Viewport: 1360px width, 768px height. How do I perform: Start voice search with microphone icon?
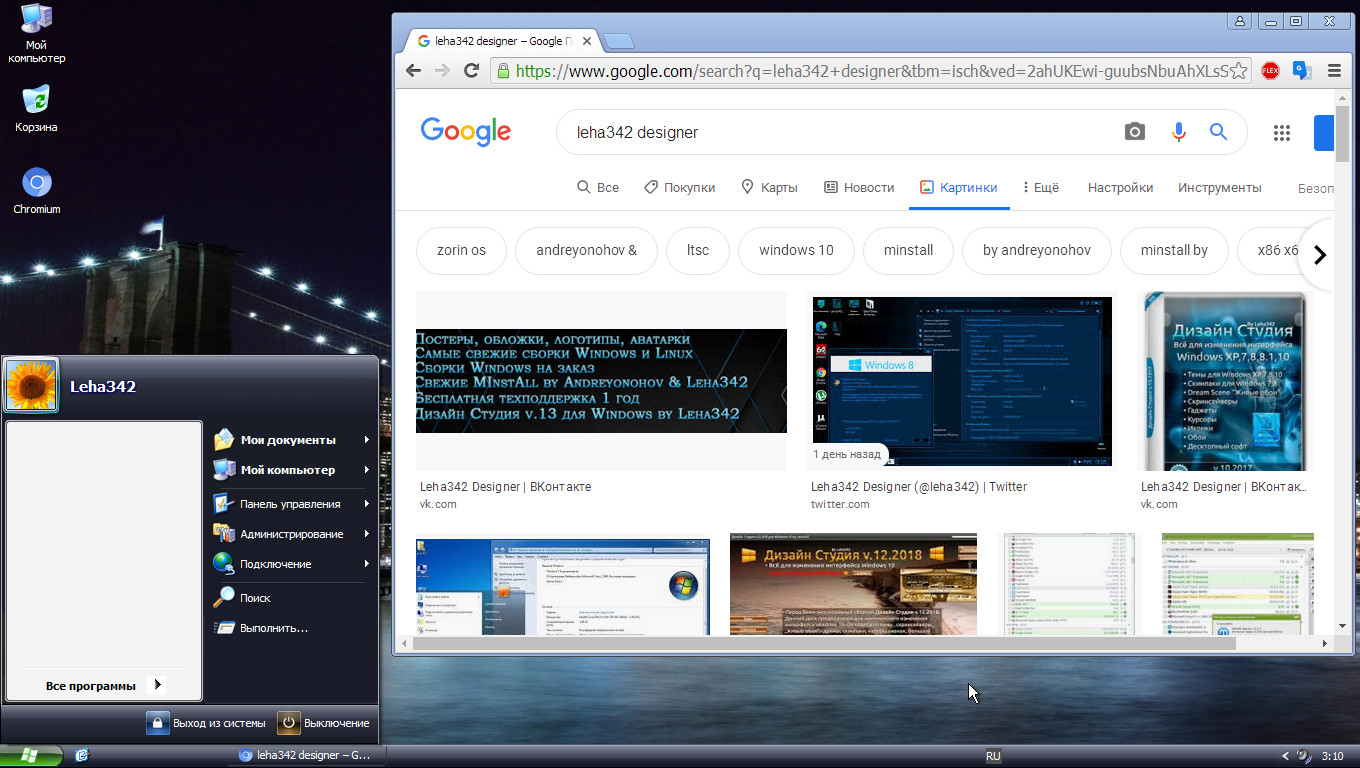coord(1178,132)
